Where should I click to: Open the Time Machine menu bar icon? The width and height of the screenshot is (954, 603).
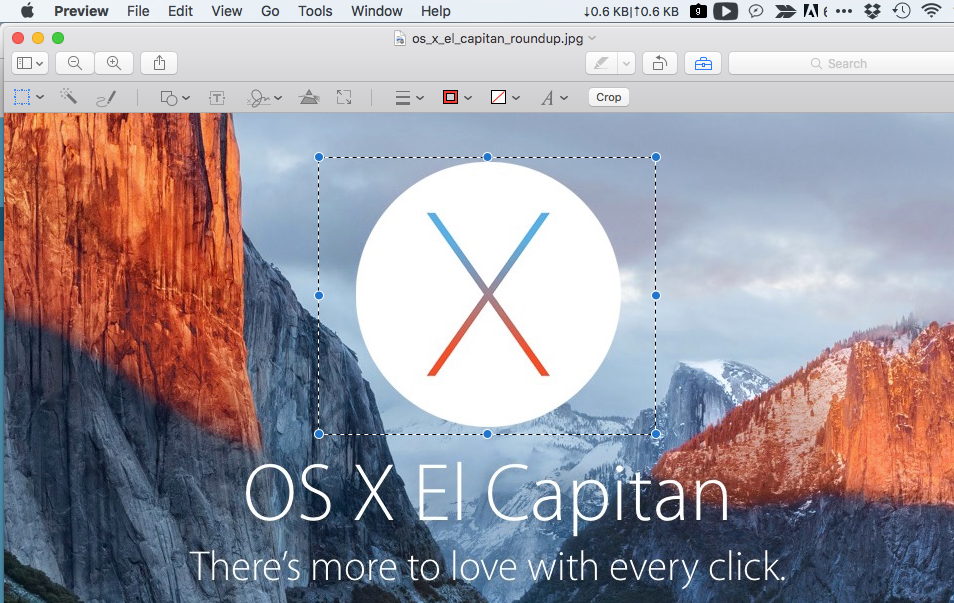902,11
